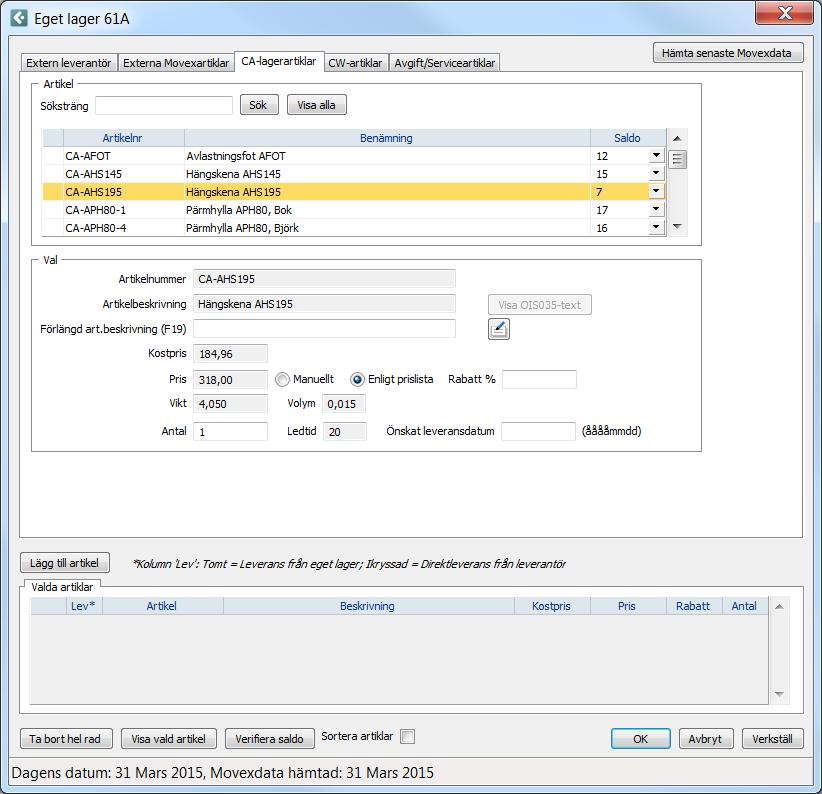
Task: Click the Antal column header in Valda artiklar
Action: tap(744, 606)
